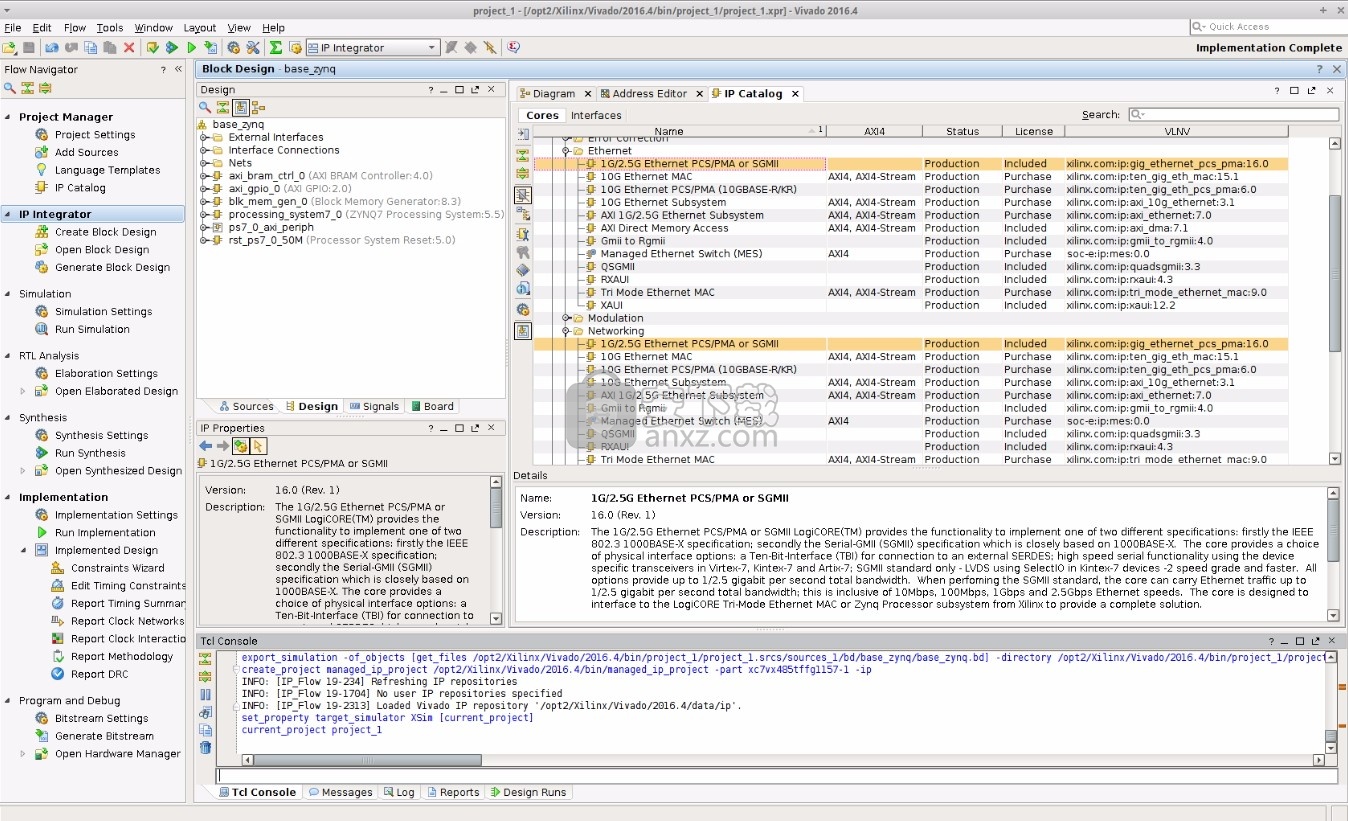
Task: Click Run Synthesis in Flow Navigator
Action: [x=90, y=453]
